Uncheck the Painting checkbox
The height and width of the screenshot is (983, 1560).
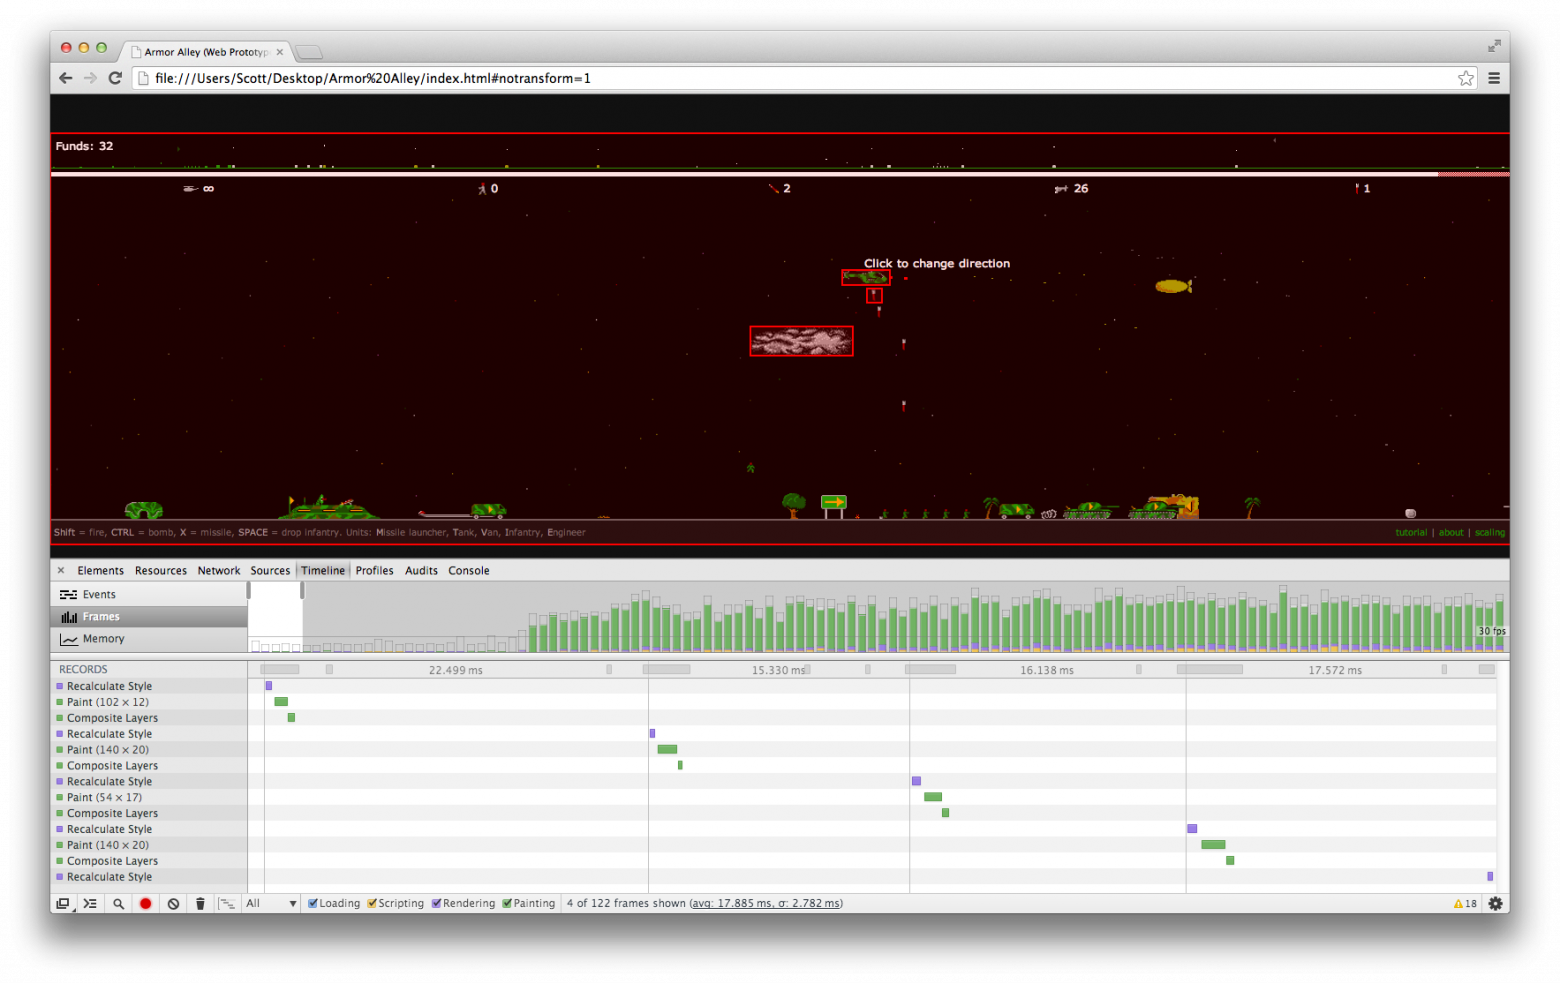pyautogui.click(x=507, y=904)
